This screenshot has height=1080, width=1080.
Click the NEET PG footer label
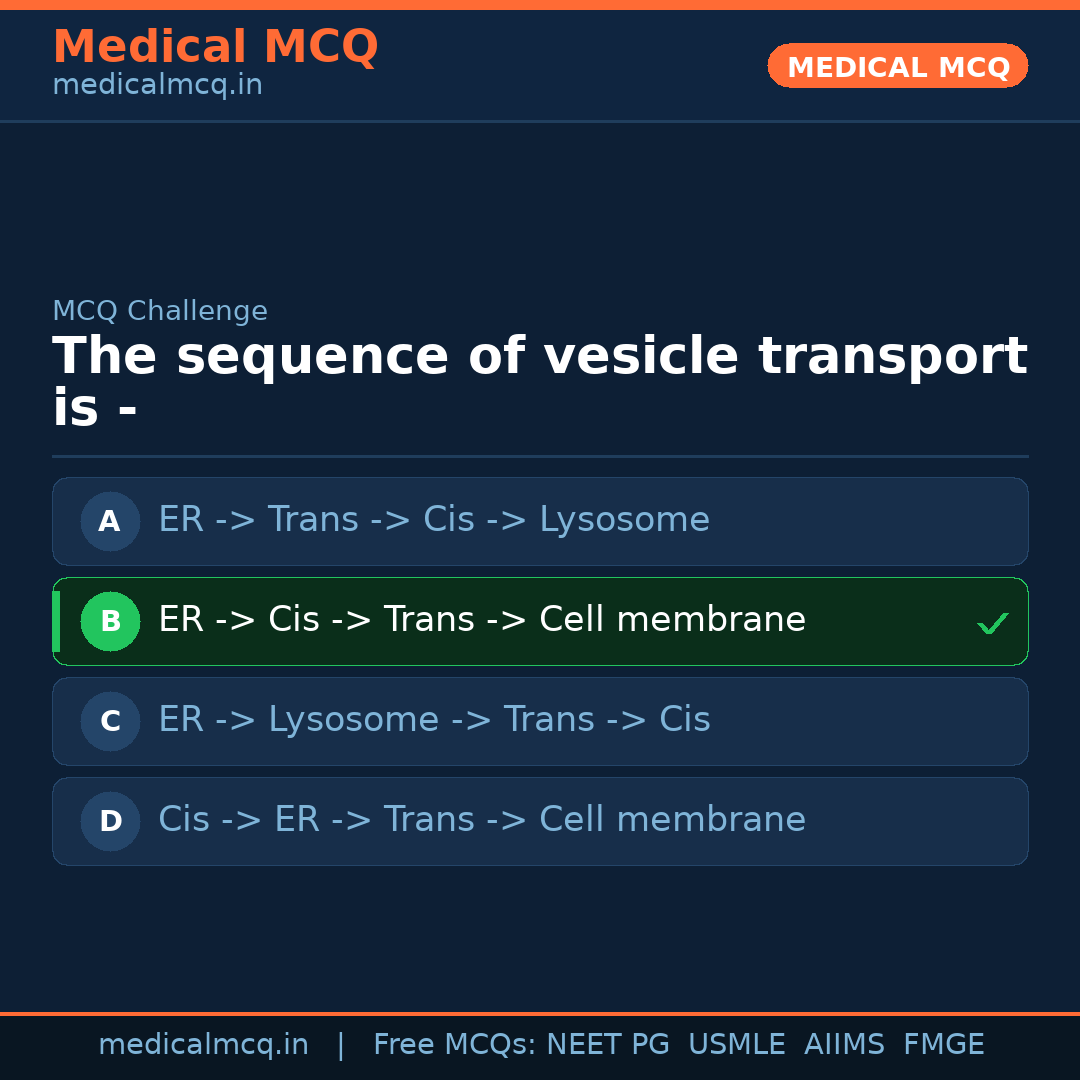coord(607,1043)
